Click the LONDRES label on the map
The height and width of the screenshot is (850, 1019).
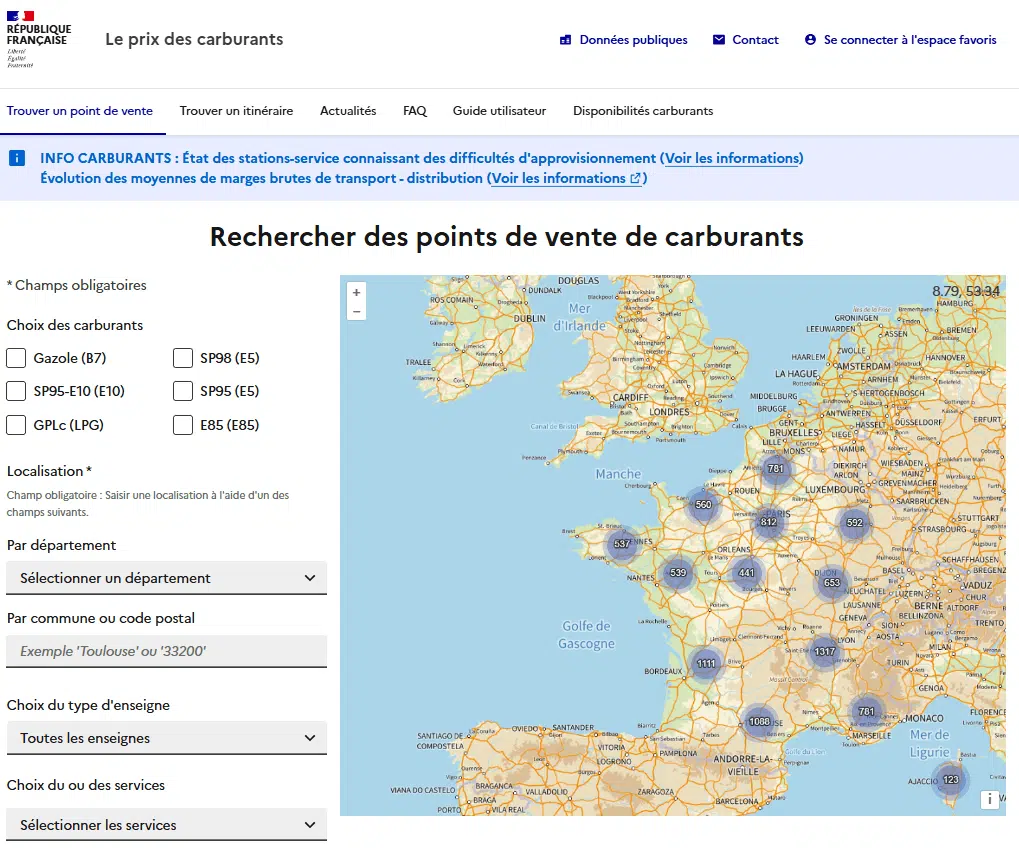669,412
